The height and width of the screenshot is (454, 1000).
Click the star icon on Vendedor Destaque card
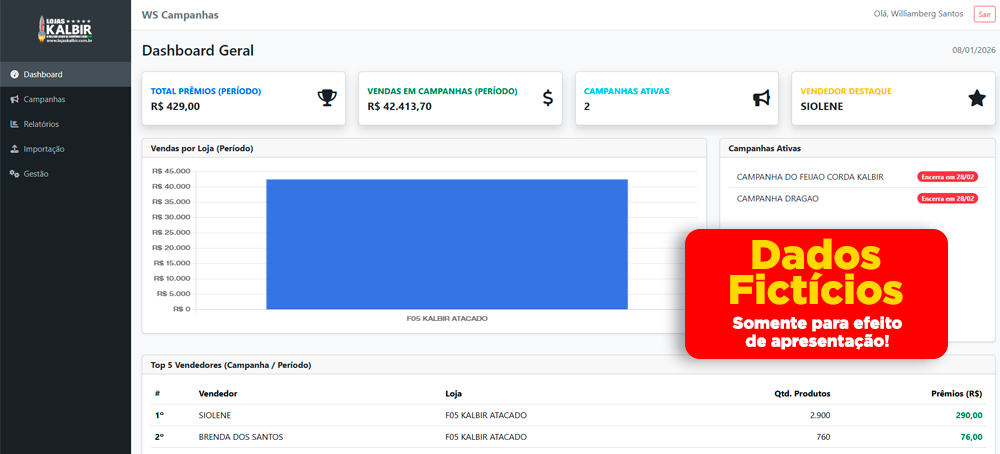coord(977,98)
